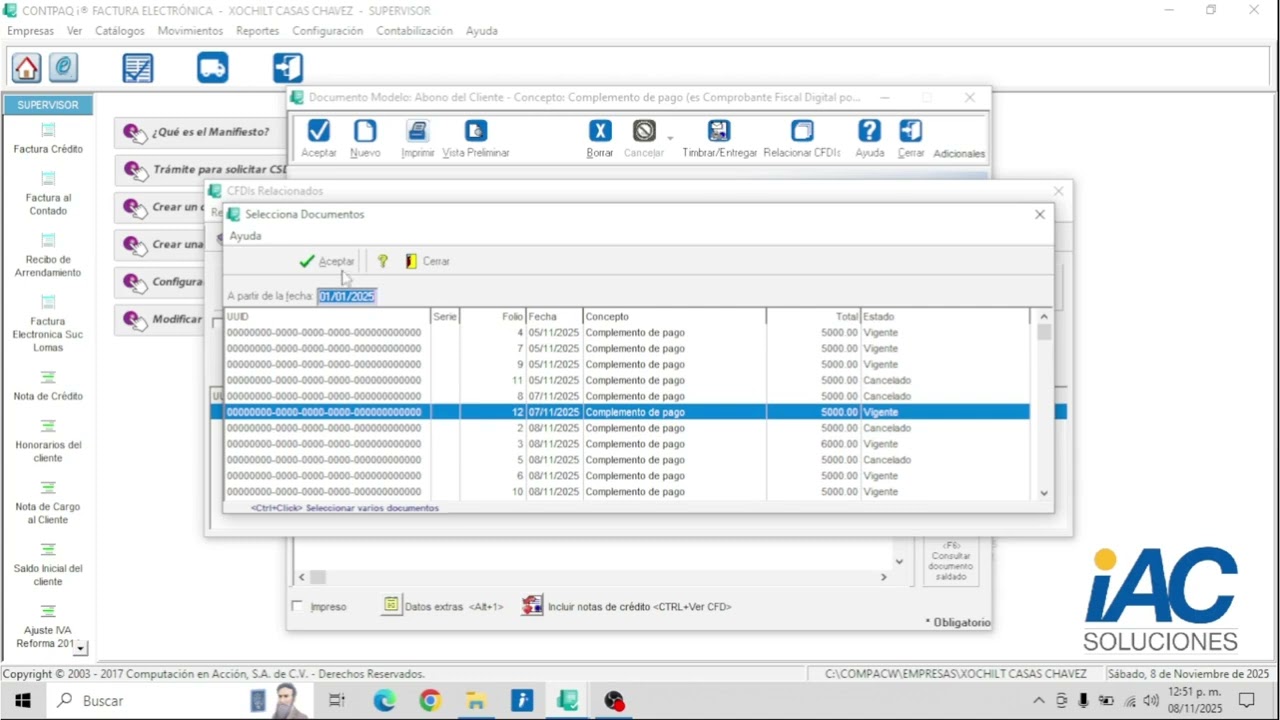Image resolution: width=1280 pixels, height=720 pixels.
Task: Open Windows Start menu
Action: coord(22,701)
